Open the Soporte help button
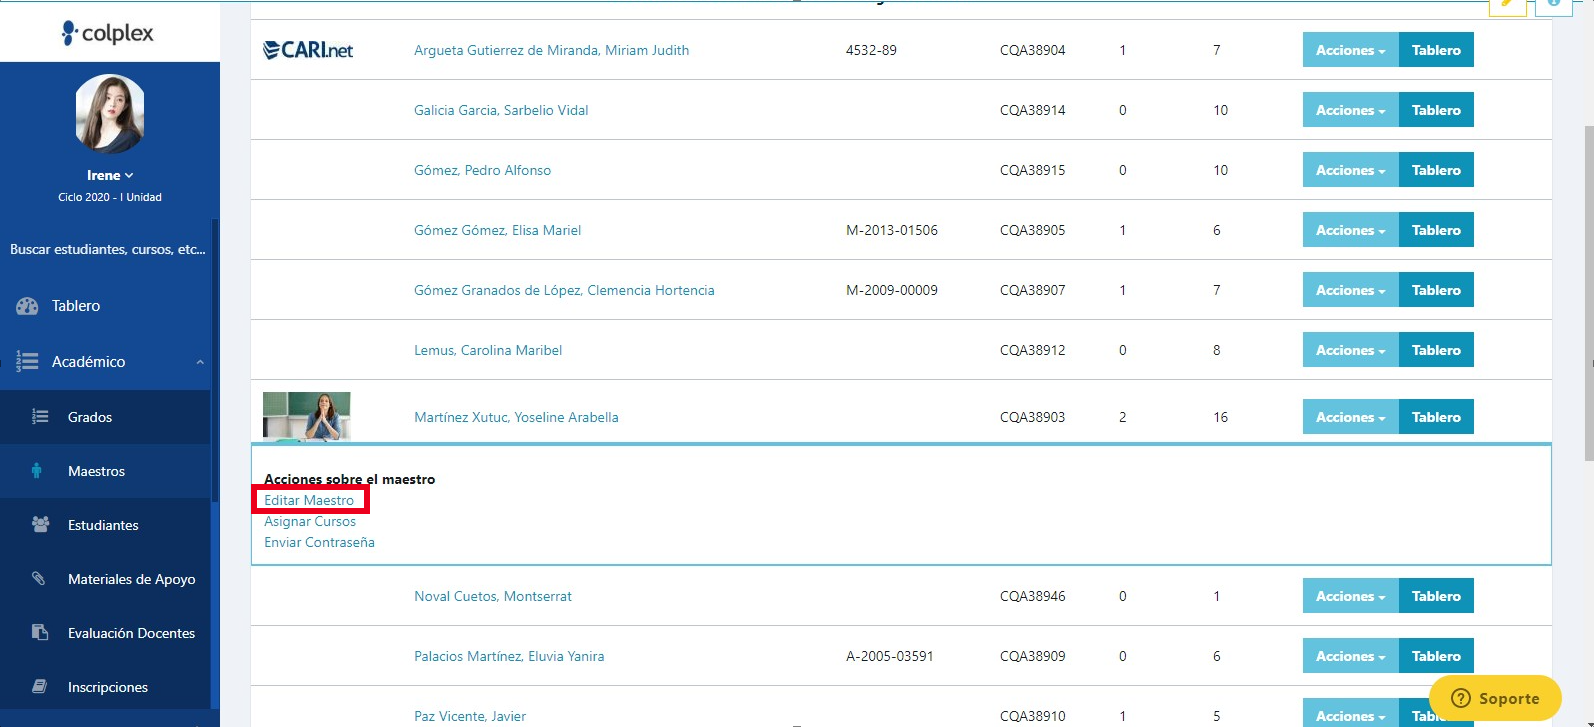Image resolution: width=1594 pixels, height=727 pixels. (1495, 698)
